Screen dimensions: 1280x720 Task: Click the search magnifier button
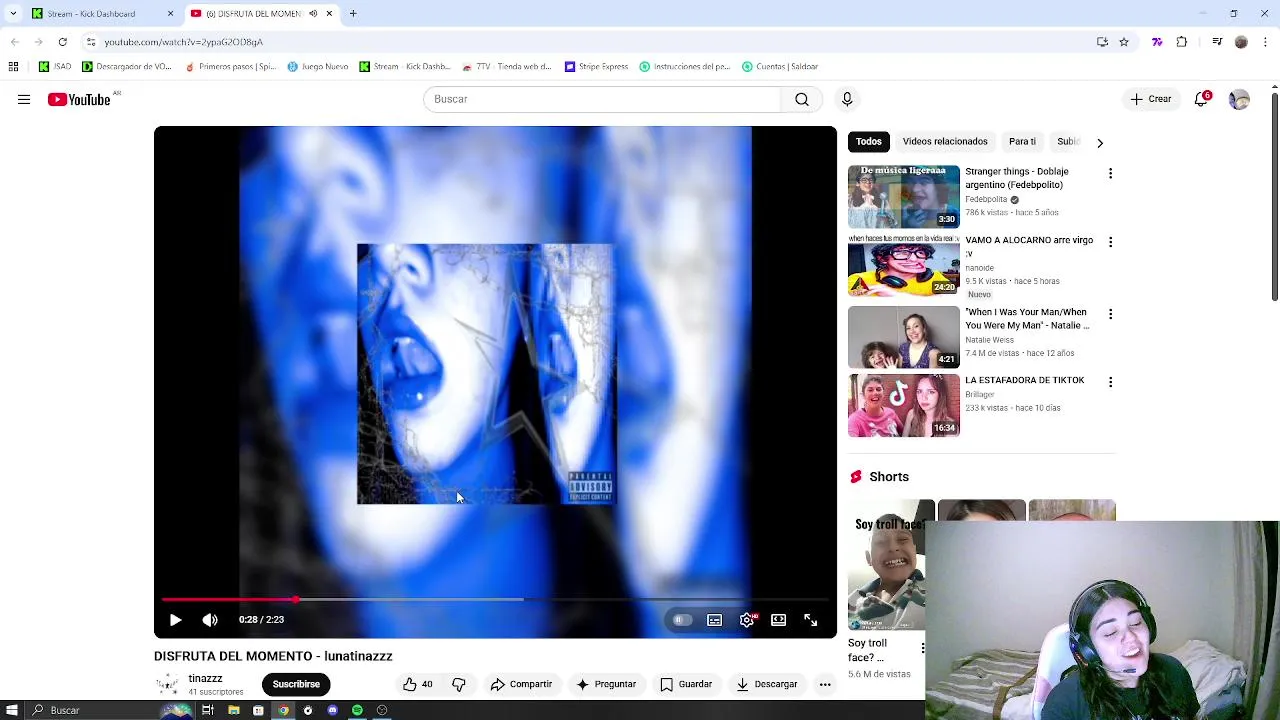click(x=802, y=99)
